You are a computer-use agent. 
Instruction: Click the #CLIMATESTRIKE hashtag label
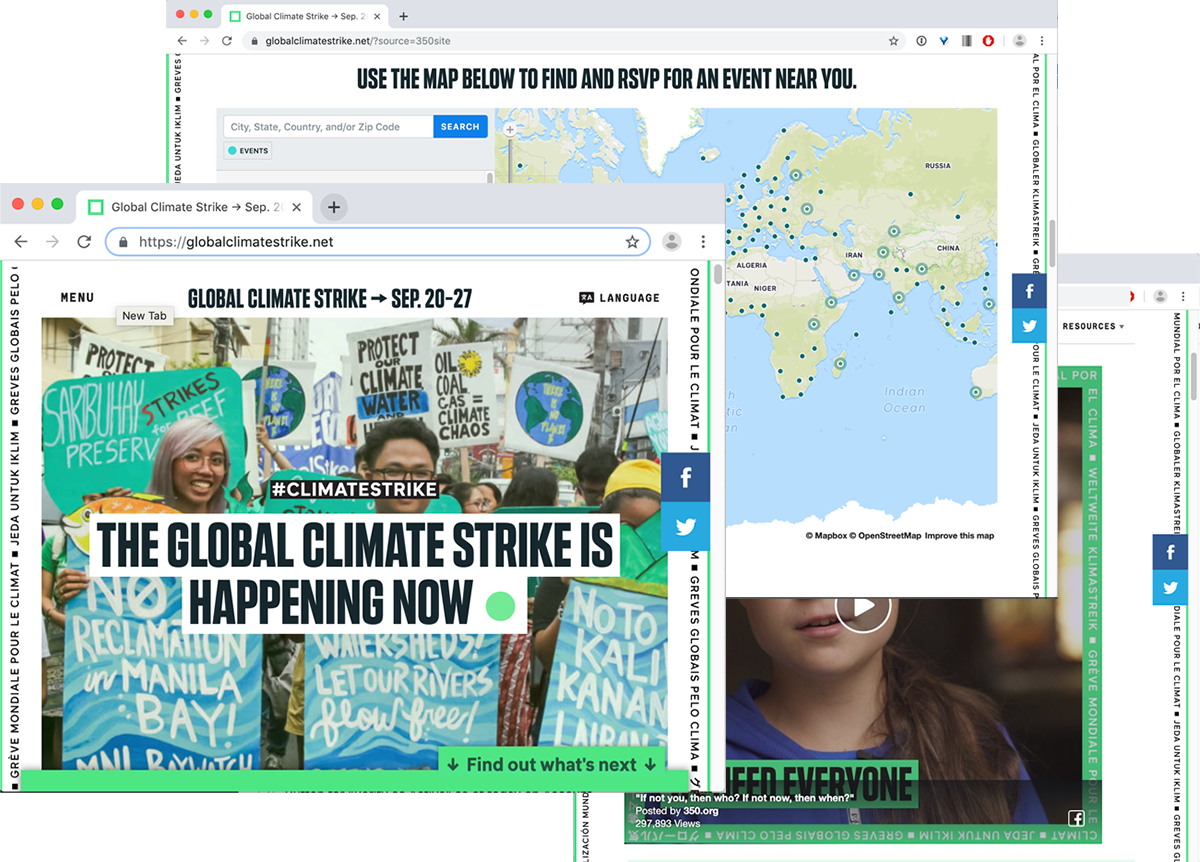coord(355,489)
